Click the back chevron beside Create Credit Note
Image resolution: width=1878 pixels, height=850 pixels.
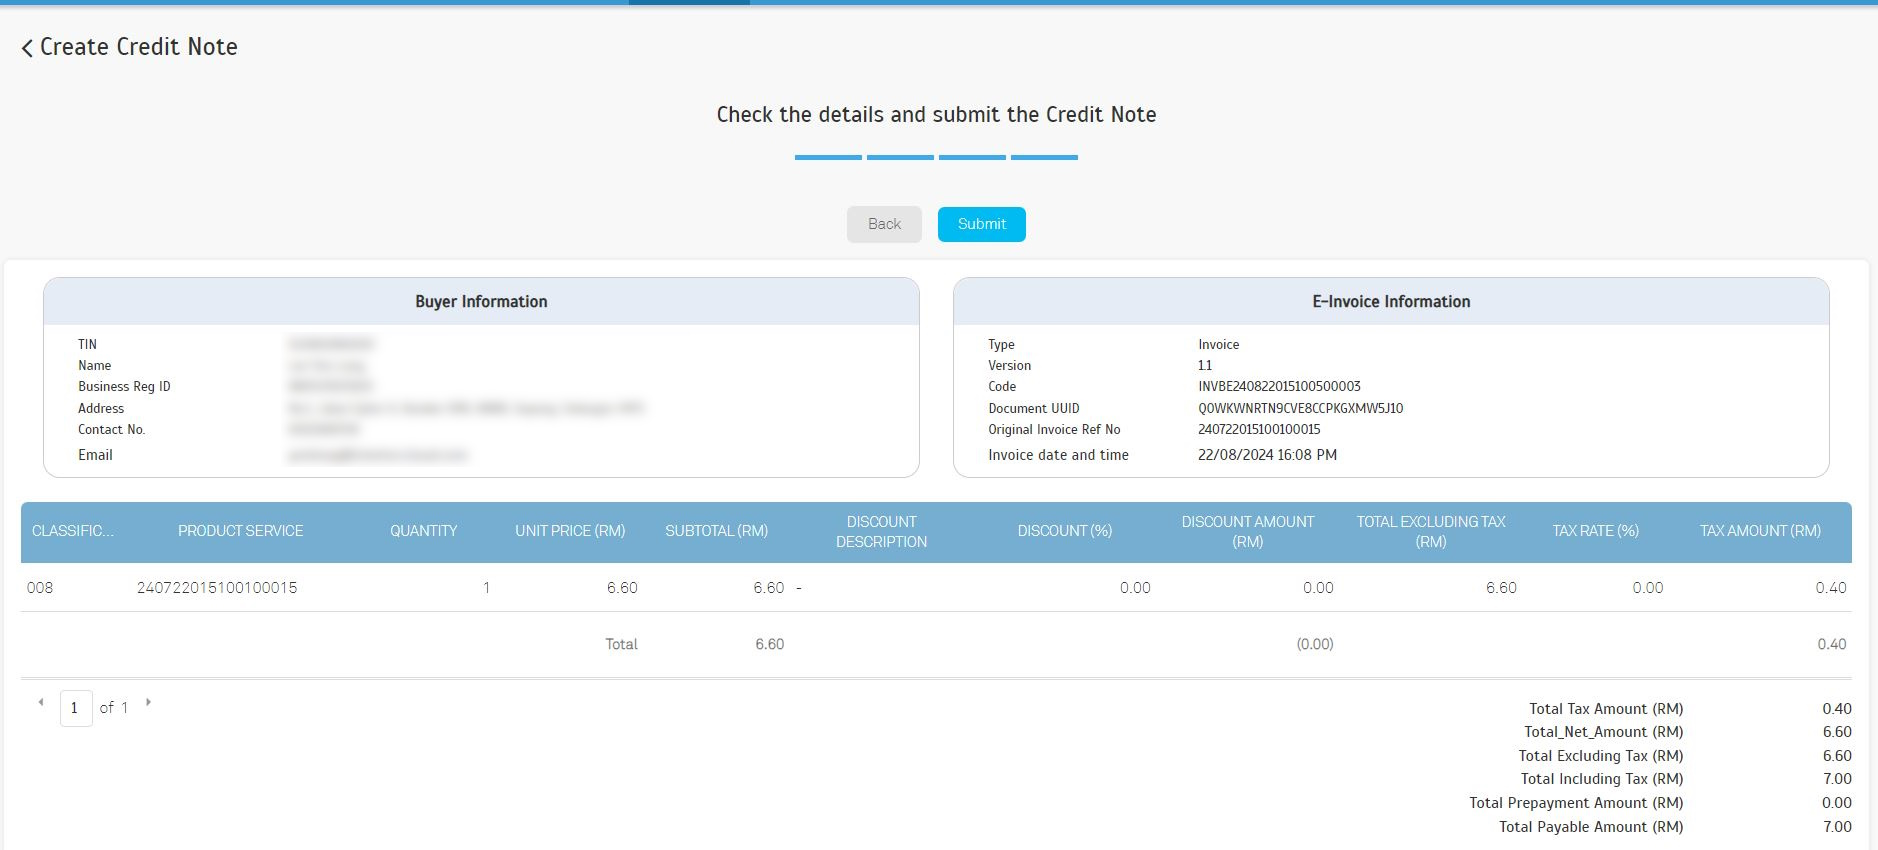pos(27,48)
